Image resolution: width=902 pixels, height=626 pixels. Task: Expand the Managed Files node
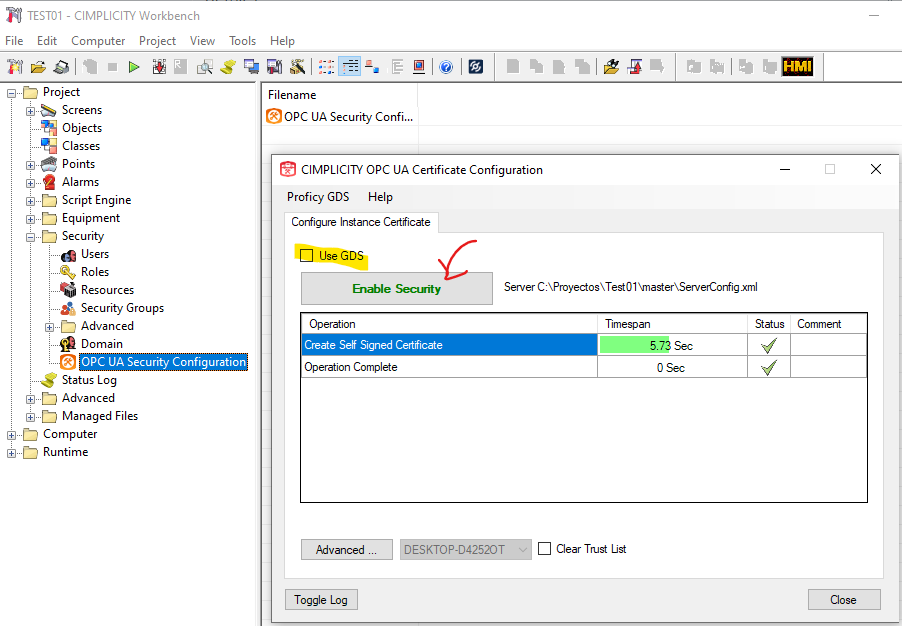30,417
